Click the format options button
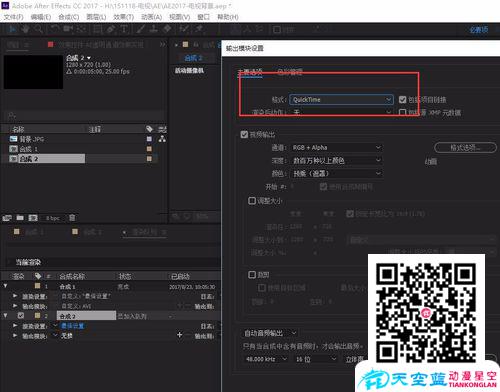The image size is (500, 392). click(x=465, y=147)
